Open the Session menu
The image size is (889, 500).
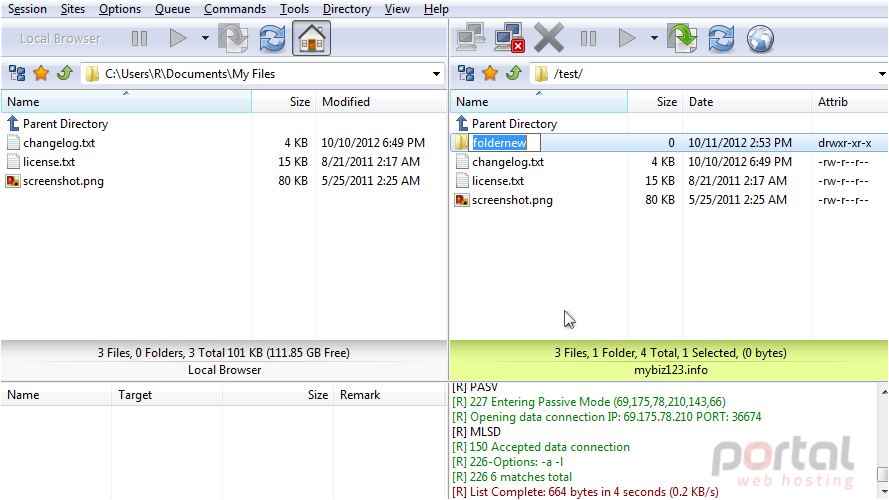coord(27,9)
